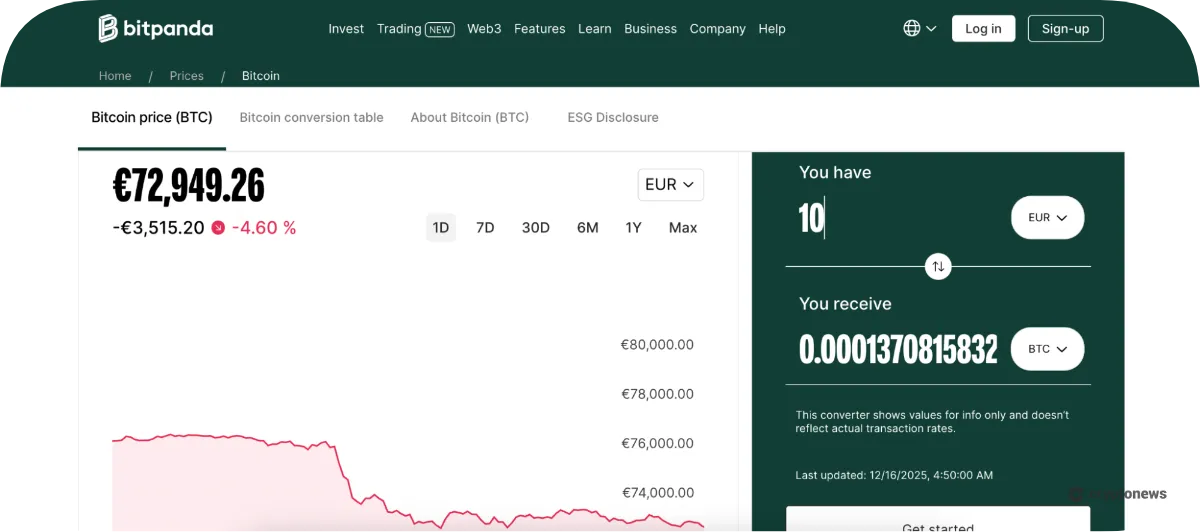Select the Bitcoin price (BTC) tab
Viewport: 1200px width, 532px height.
152,117
